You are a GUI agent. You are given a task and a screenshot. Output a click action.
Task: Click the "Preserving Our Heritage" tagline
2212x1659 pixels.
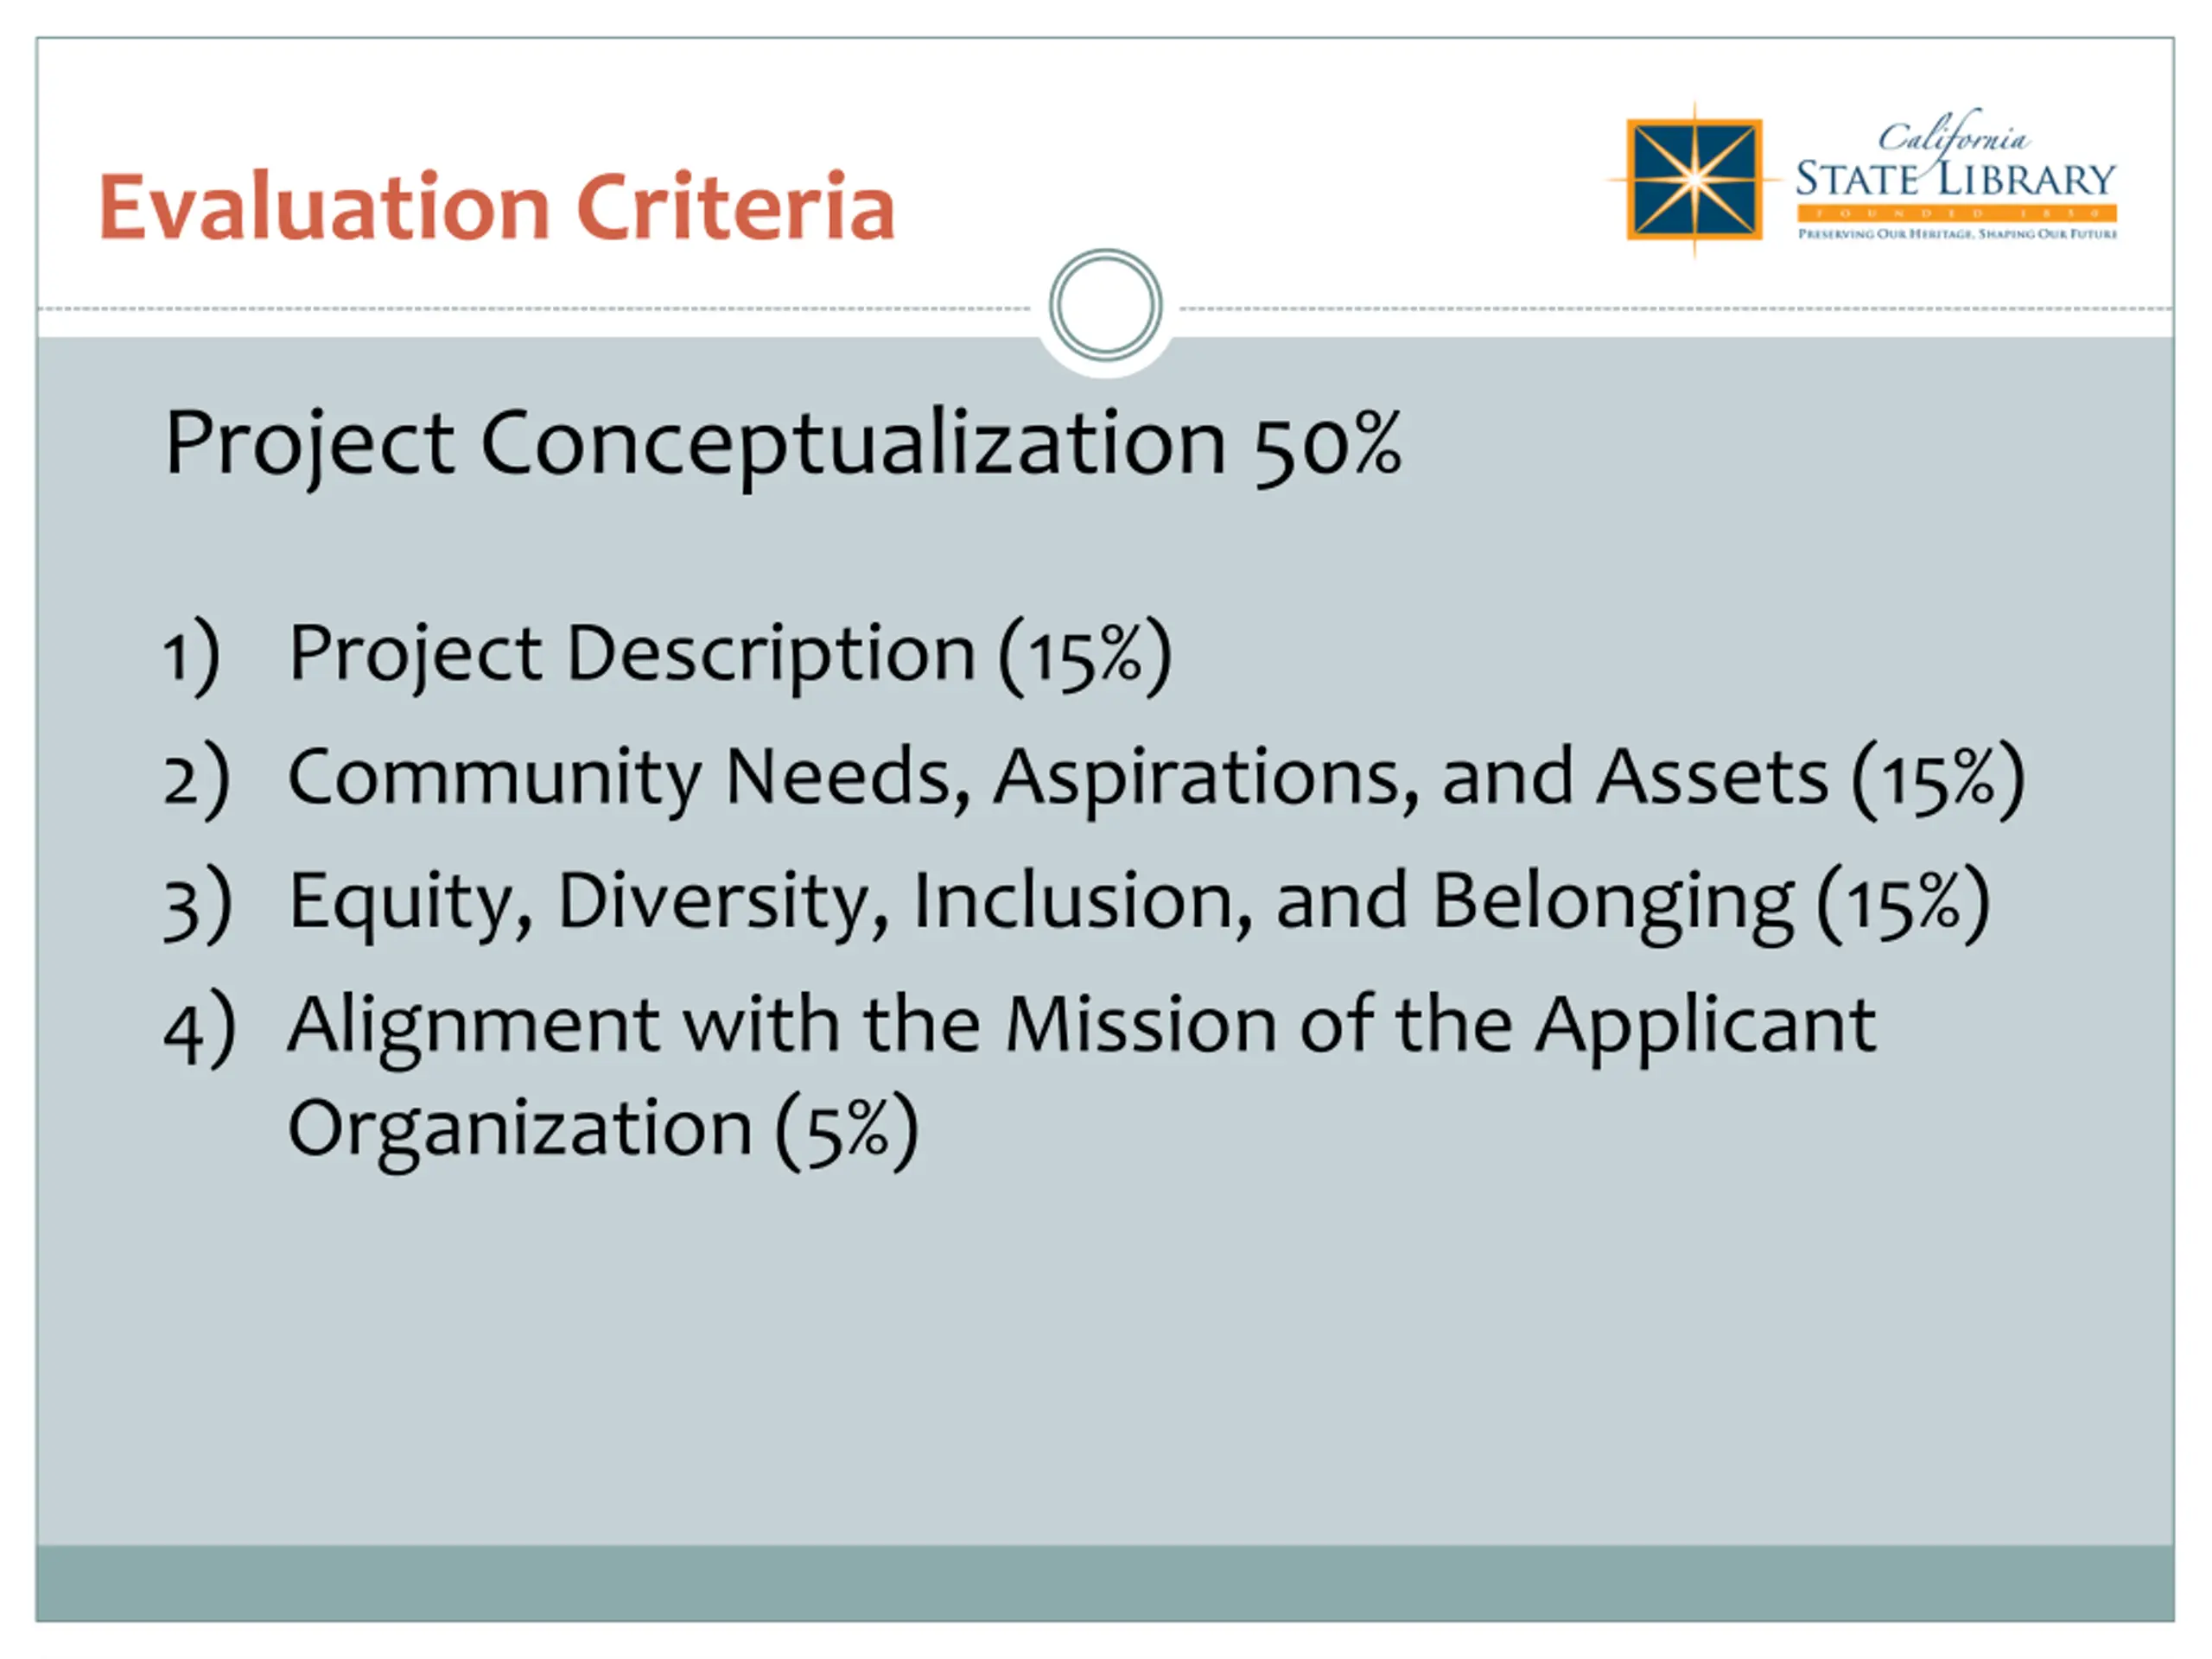1957,234
